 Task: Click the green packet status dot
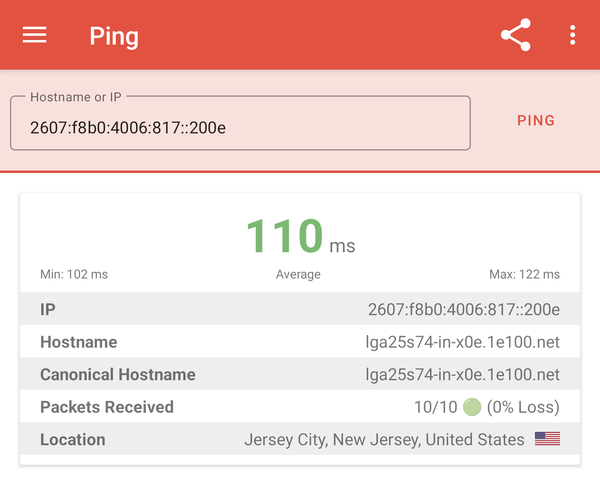click(x=472, y=407)
